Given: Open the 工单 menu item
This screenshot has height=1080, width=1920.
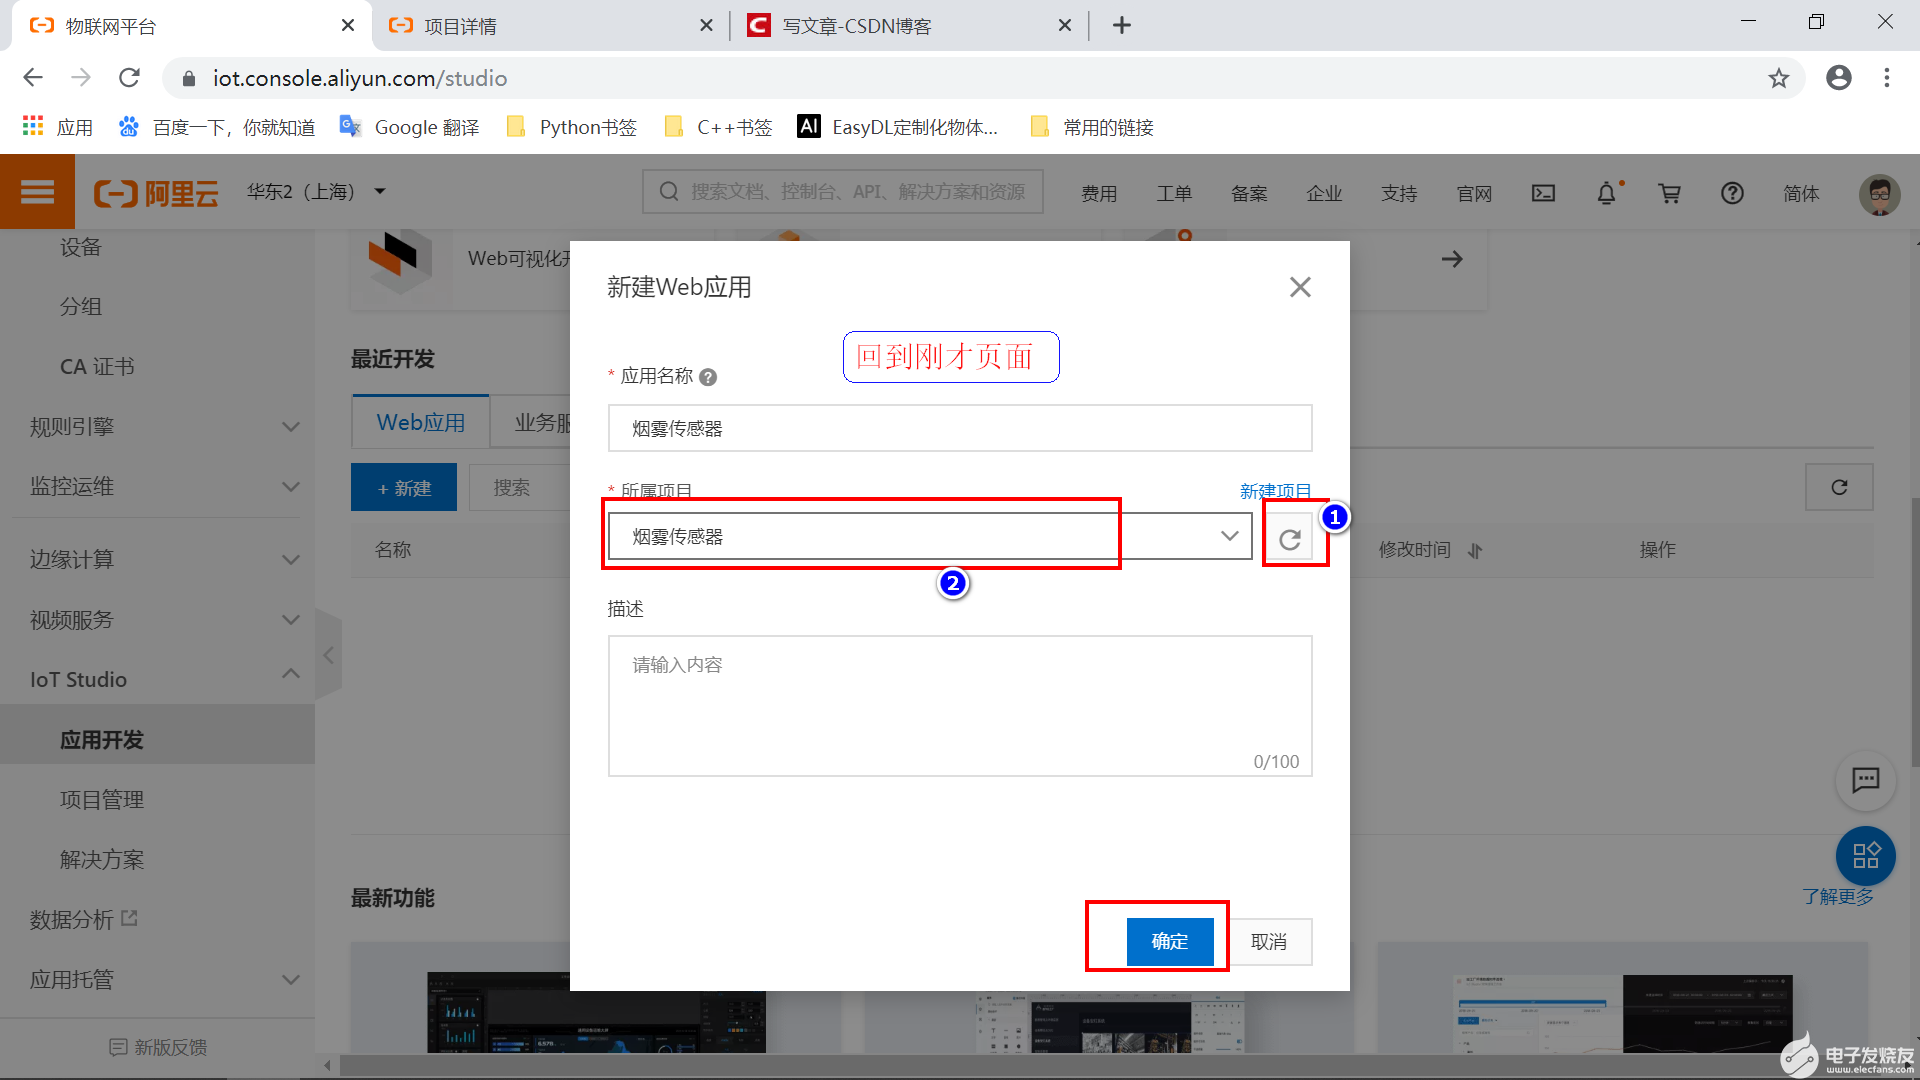Looking at the screenshot, I should pos(1174,193).
